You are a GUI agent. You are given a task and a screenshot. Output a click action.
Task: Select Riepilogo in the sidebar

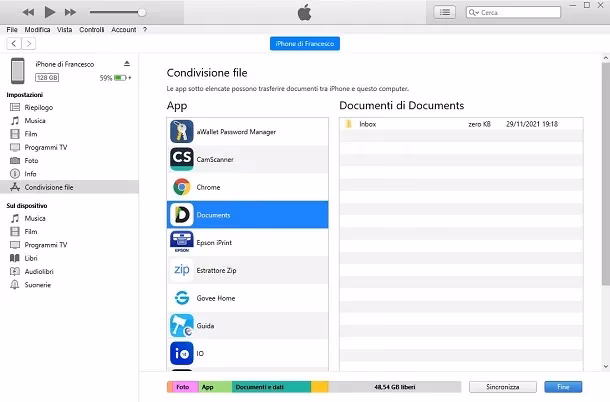(39, 107)
